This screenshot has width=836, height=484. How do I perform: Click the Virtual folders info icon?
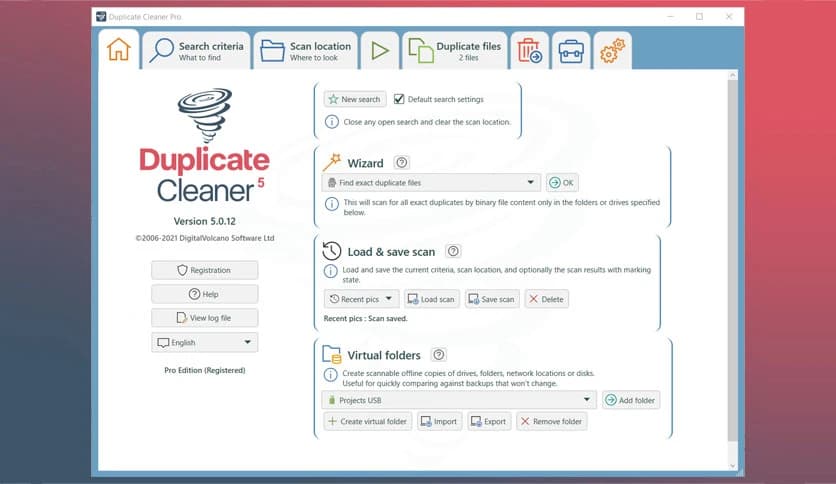click(x=331, y=374)
